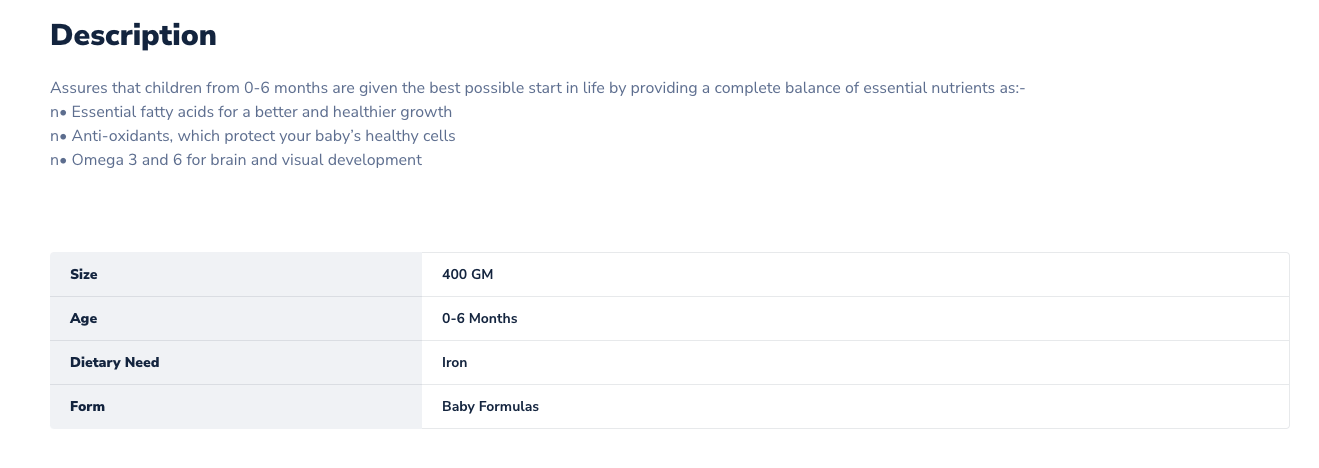
Task: Click the Form label in the table
Action: tap(87, 407)
